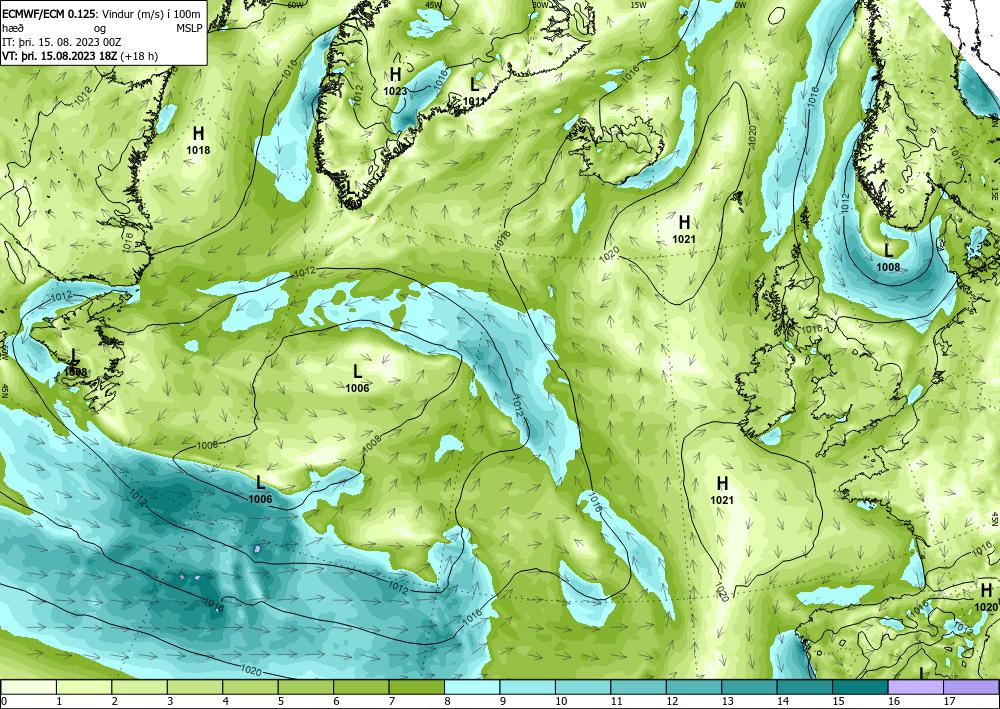This screenshot has height=709, width=1000.
Task: Click the legend color box between 0 and 1
Action: pos(29,687)
